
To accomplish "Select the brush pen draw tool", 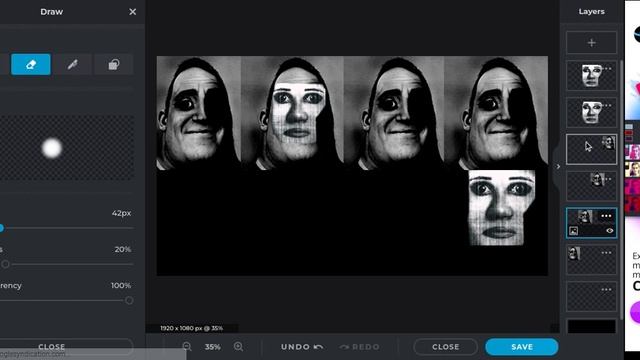I will pyautogui.click(x=73, y=64).
